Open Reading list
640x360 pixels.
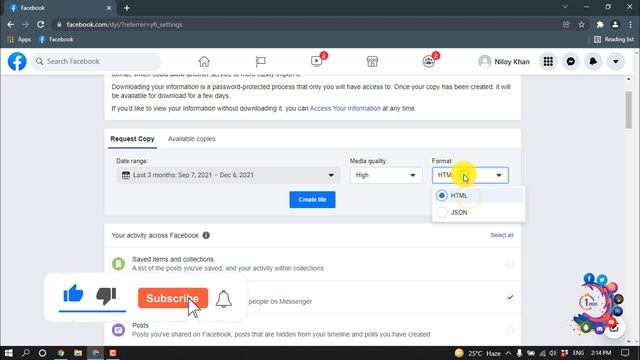coord(614,40)
